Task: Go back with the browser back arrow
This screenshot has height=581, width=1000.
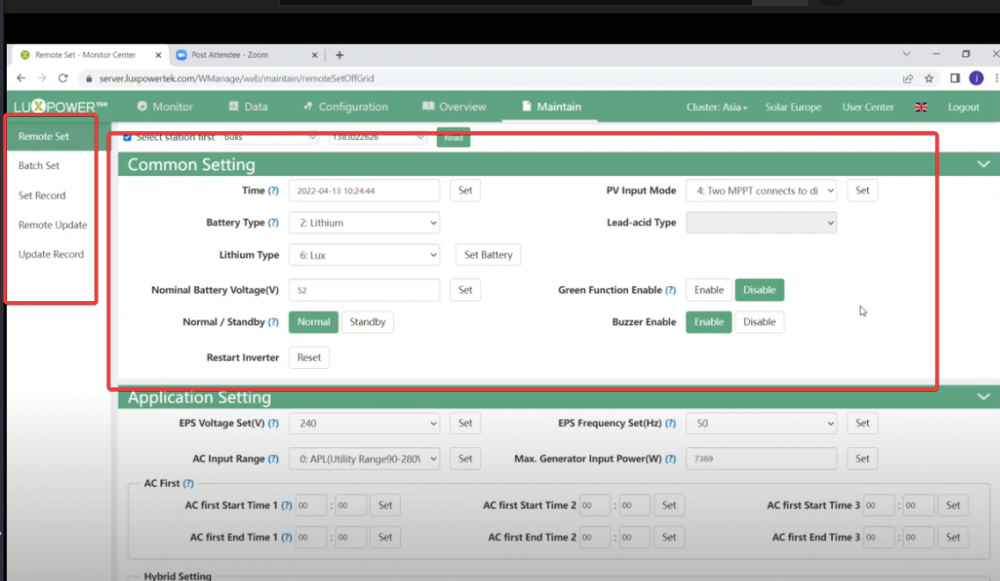Action: click(21, 78)
